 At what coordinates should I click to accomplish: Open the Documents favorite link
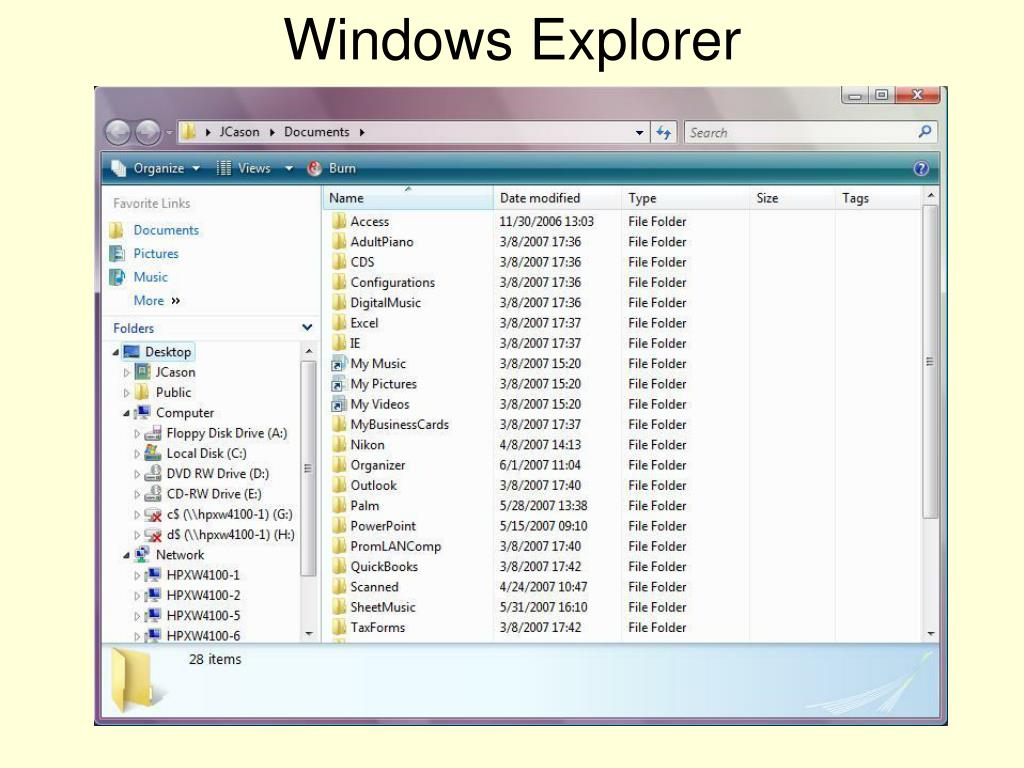(166, 230)
